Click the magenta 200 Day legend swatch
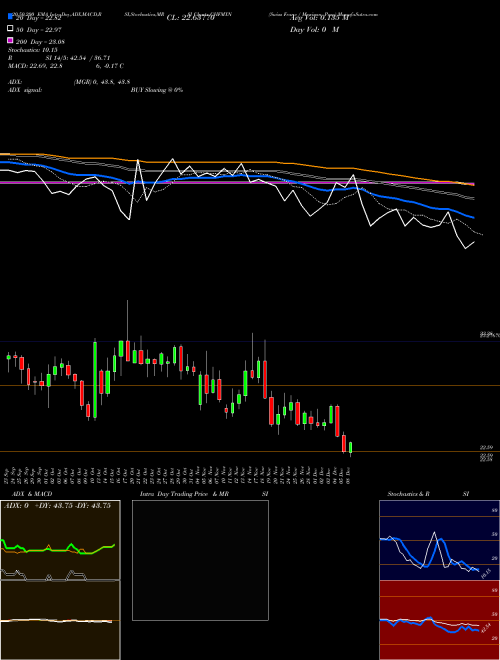Image resolution: width=500 pixels, height=660 pixels. pyautogui.click(x=10, y=40)
